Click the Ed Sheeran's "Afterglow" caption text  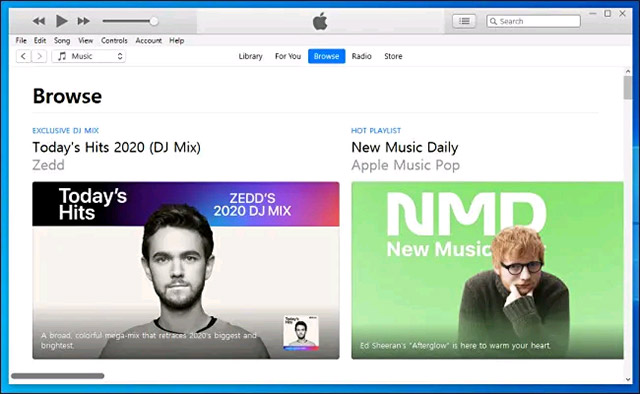[x=455, y=345]
